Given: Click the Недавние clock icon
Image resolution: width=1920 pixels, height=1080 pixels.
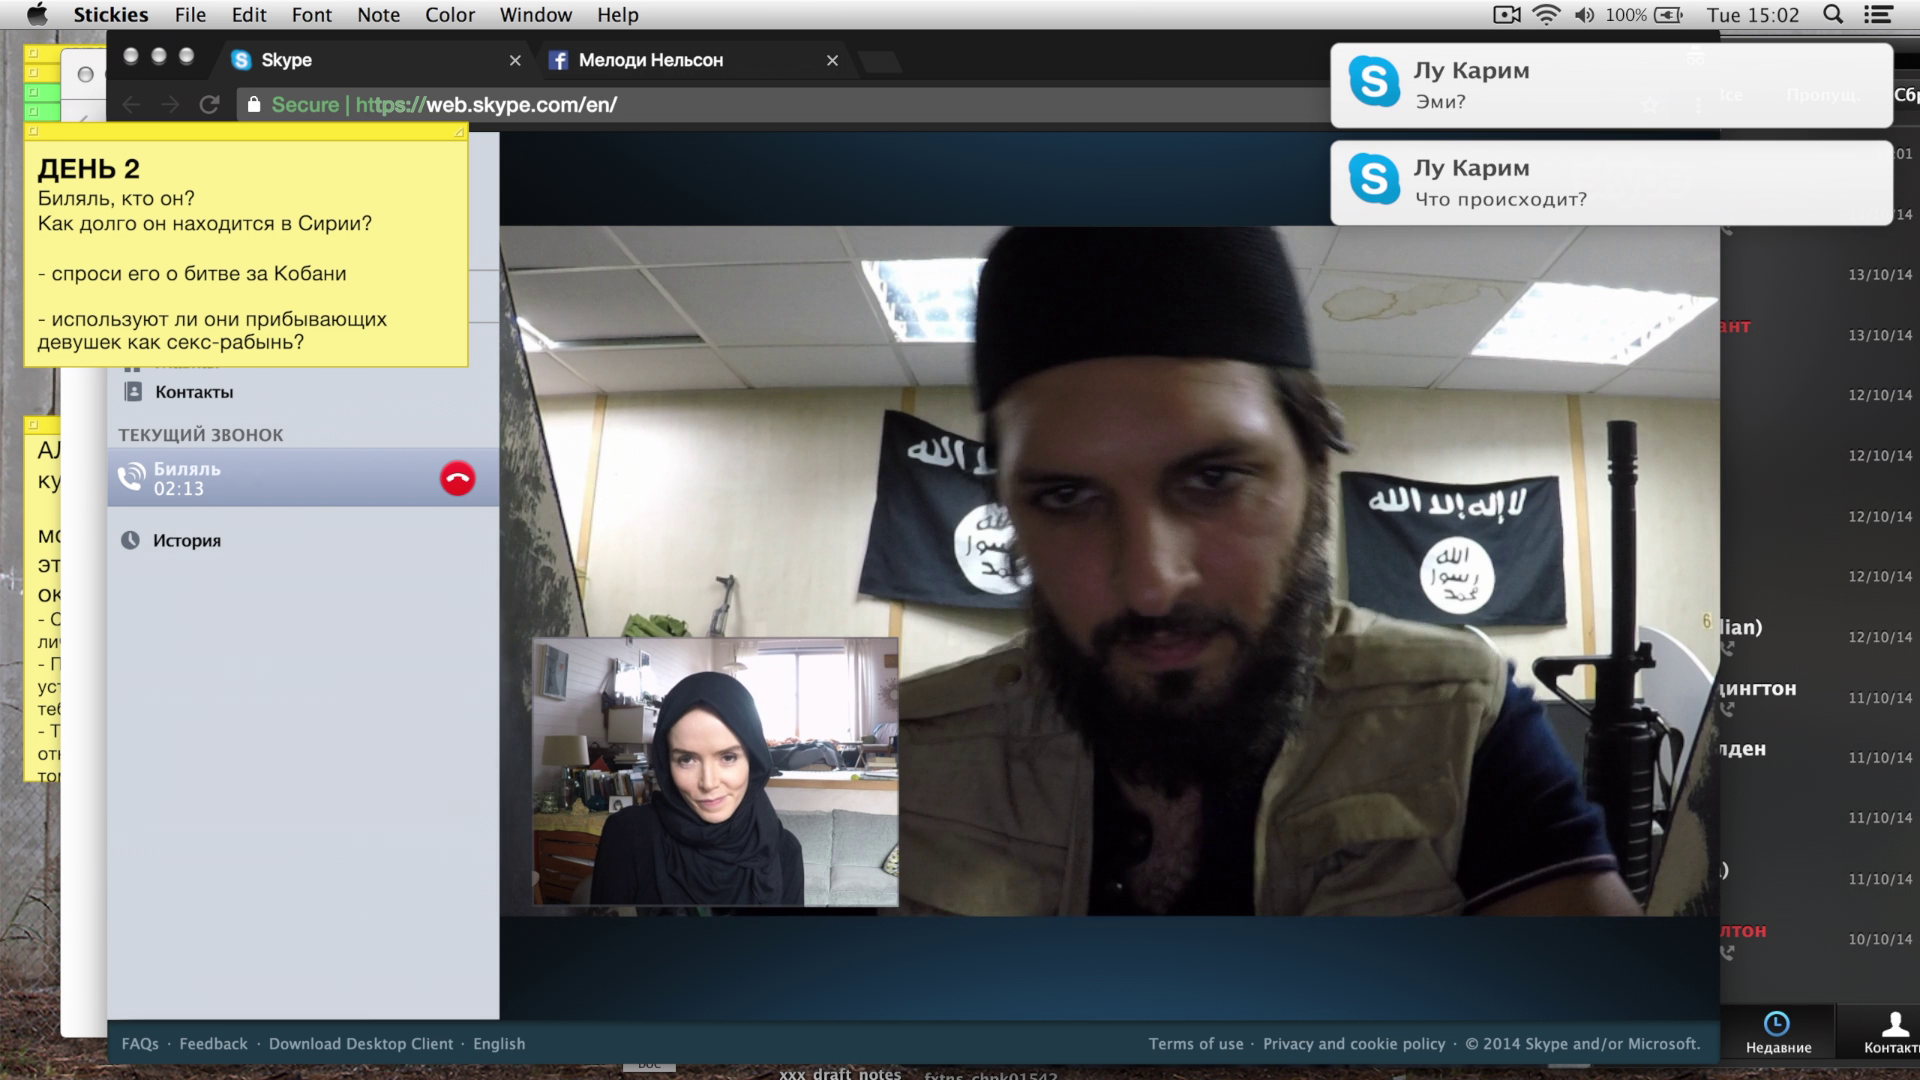Looking at the screenshot, I should [1776, 1023].
